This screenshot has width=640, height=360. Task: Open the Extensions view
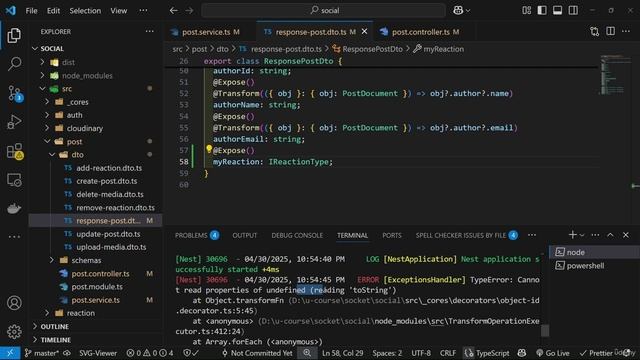(x=15, y=151)
